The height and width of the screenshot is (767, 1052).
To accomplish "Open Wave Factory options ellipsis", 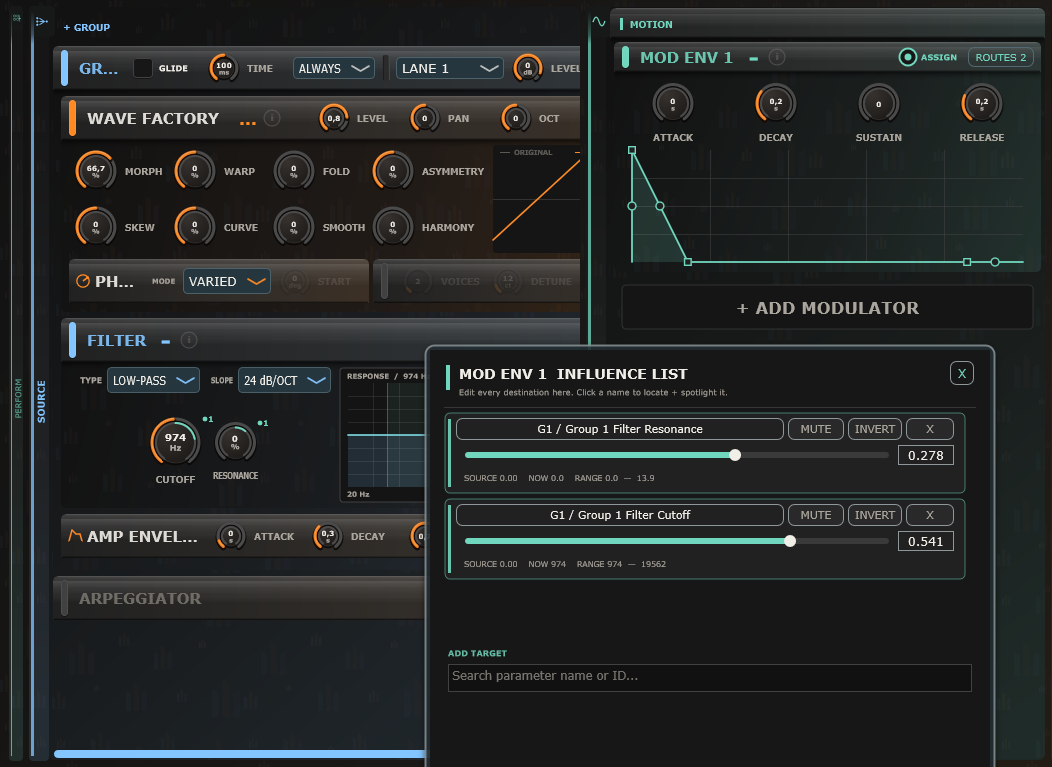I will point(248,122).
